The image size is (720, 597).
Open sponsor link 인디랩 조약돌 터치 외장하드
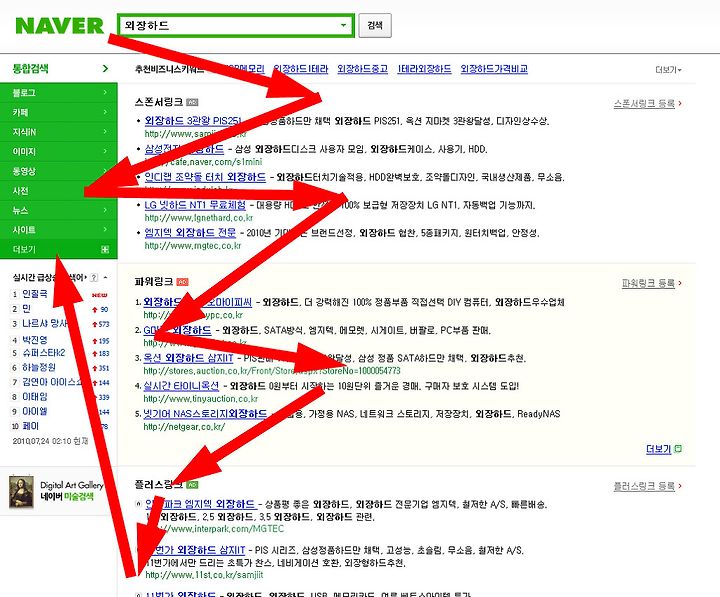[x=205, y=177]
